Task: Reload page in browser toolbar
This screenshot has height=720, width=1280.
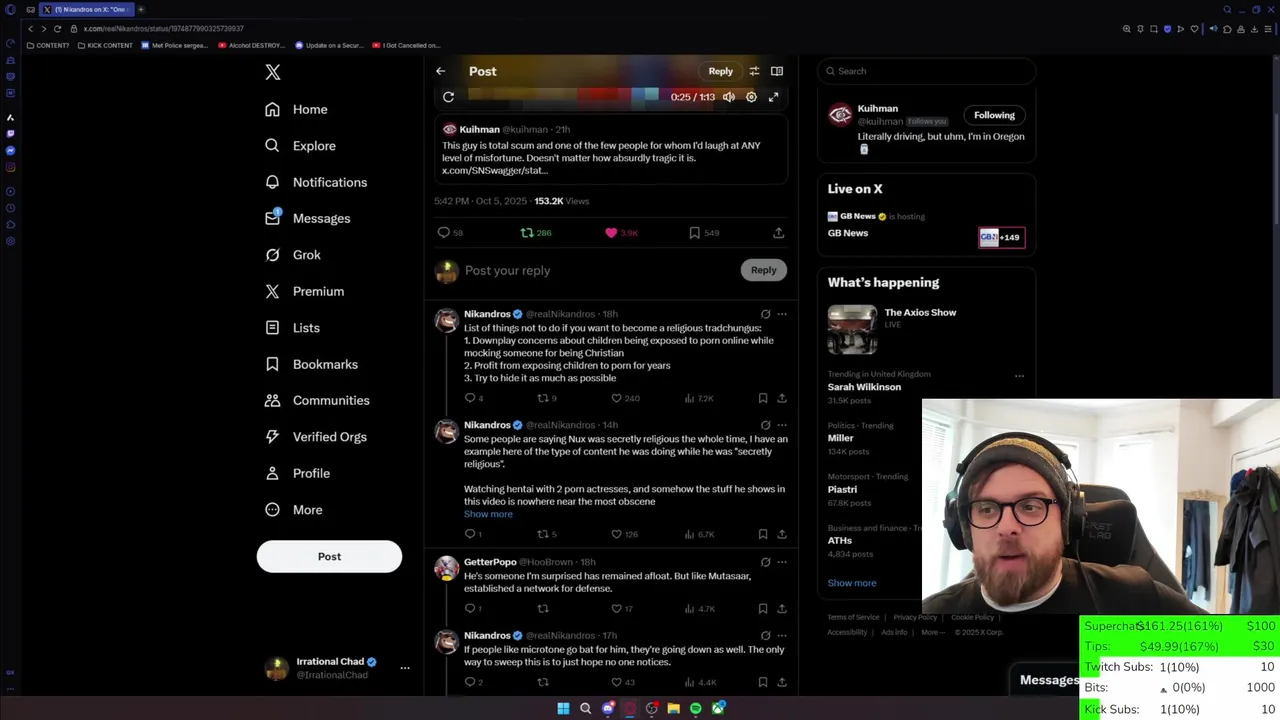Action: [x=57, y=29]
